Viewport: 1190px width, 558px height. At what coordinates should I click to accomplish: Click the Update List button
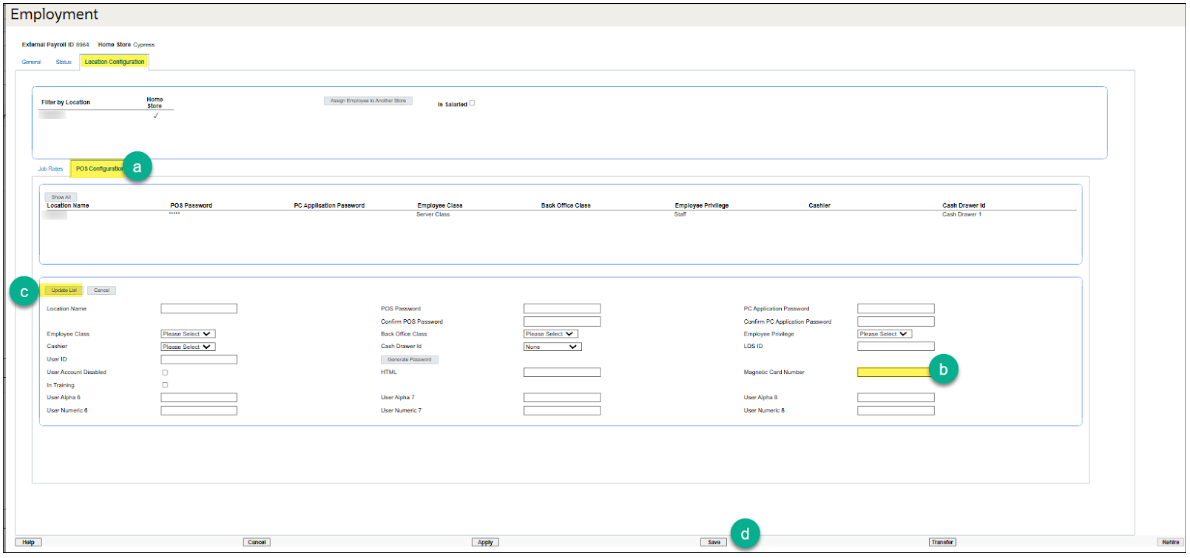[x=64, y=290]
